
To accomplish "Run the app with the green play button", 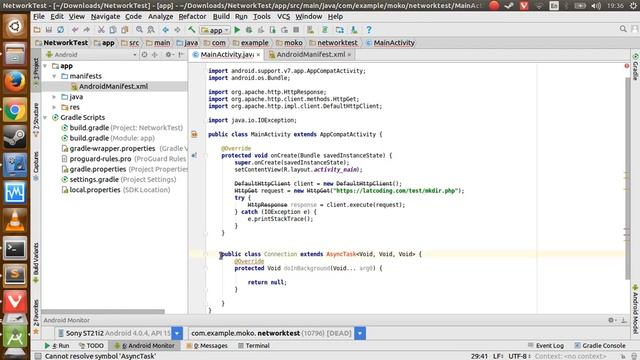I will pyautogui.click(x=237, y=30).
